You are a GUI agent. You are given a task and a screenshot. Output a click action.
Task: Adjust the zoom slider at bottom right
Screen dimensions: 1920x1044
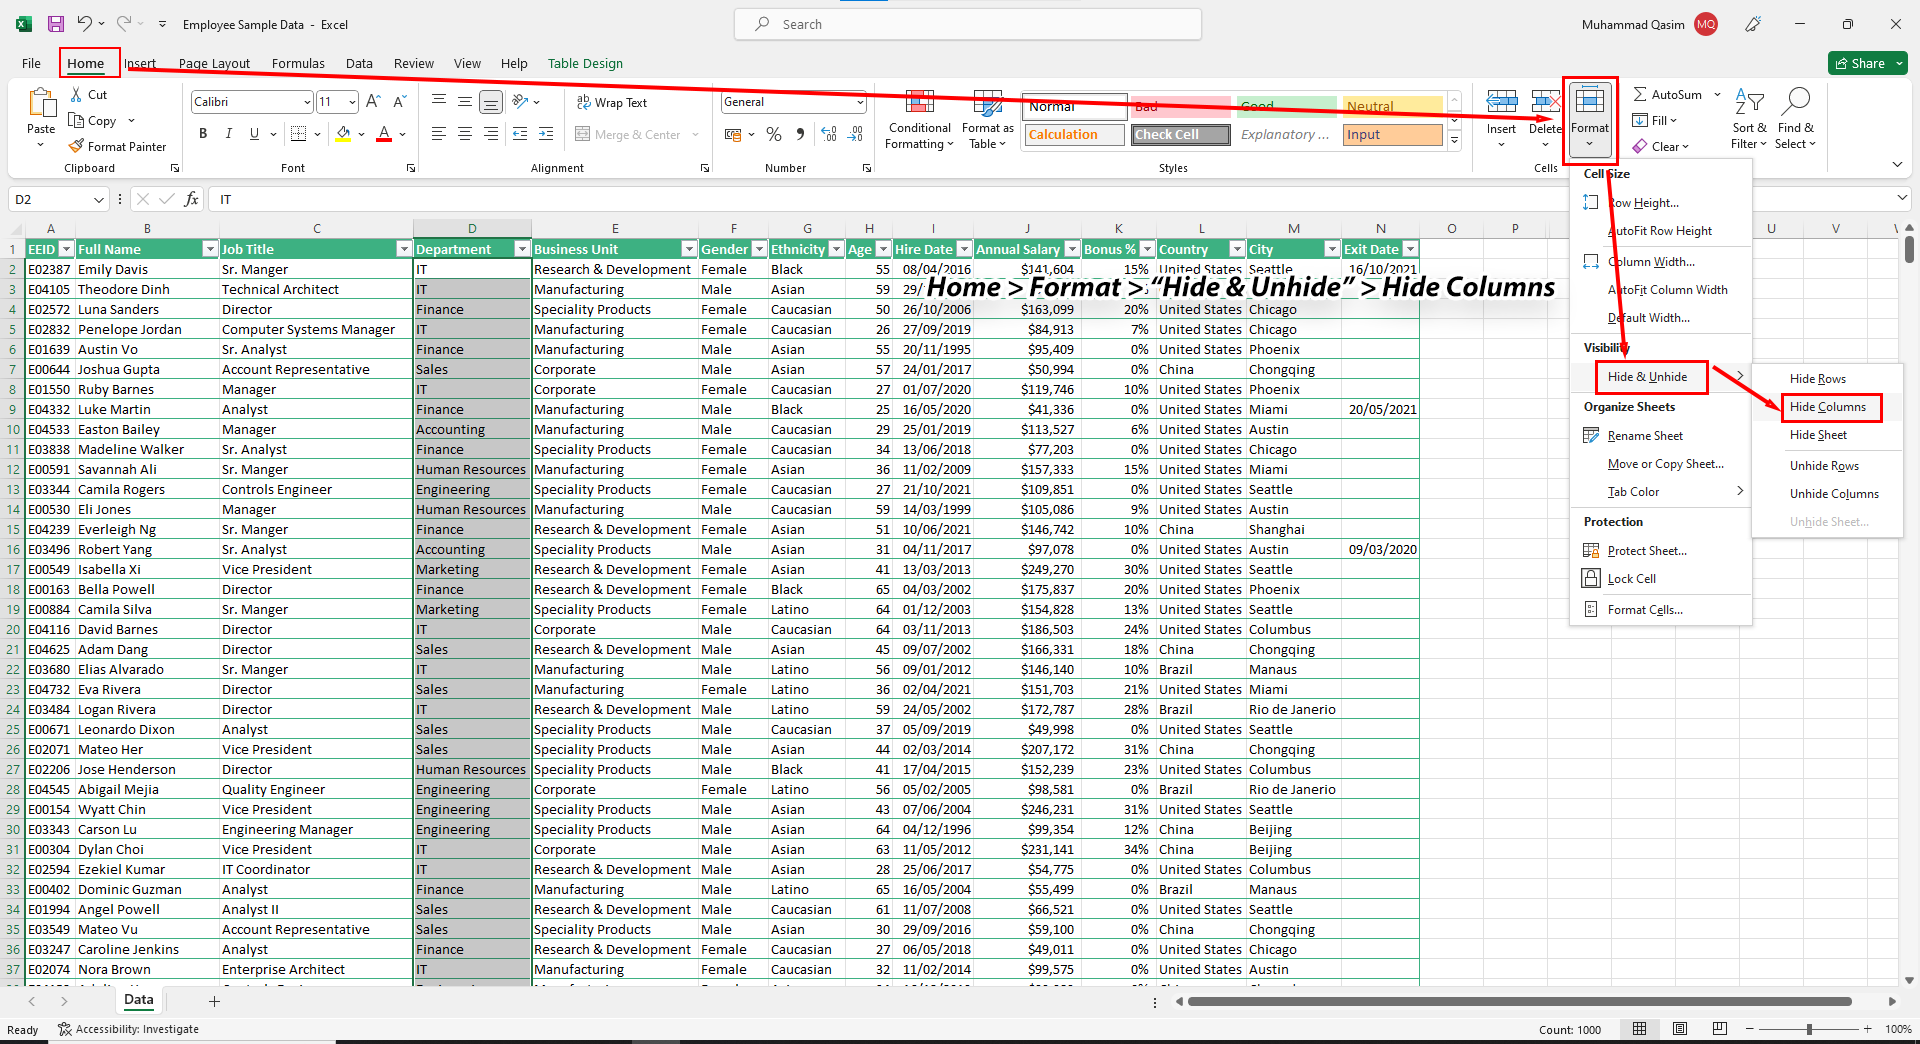tap(1809, 1028)
